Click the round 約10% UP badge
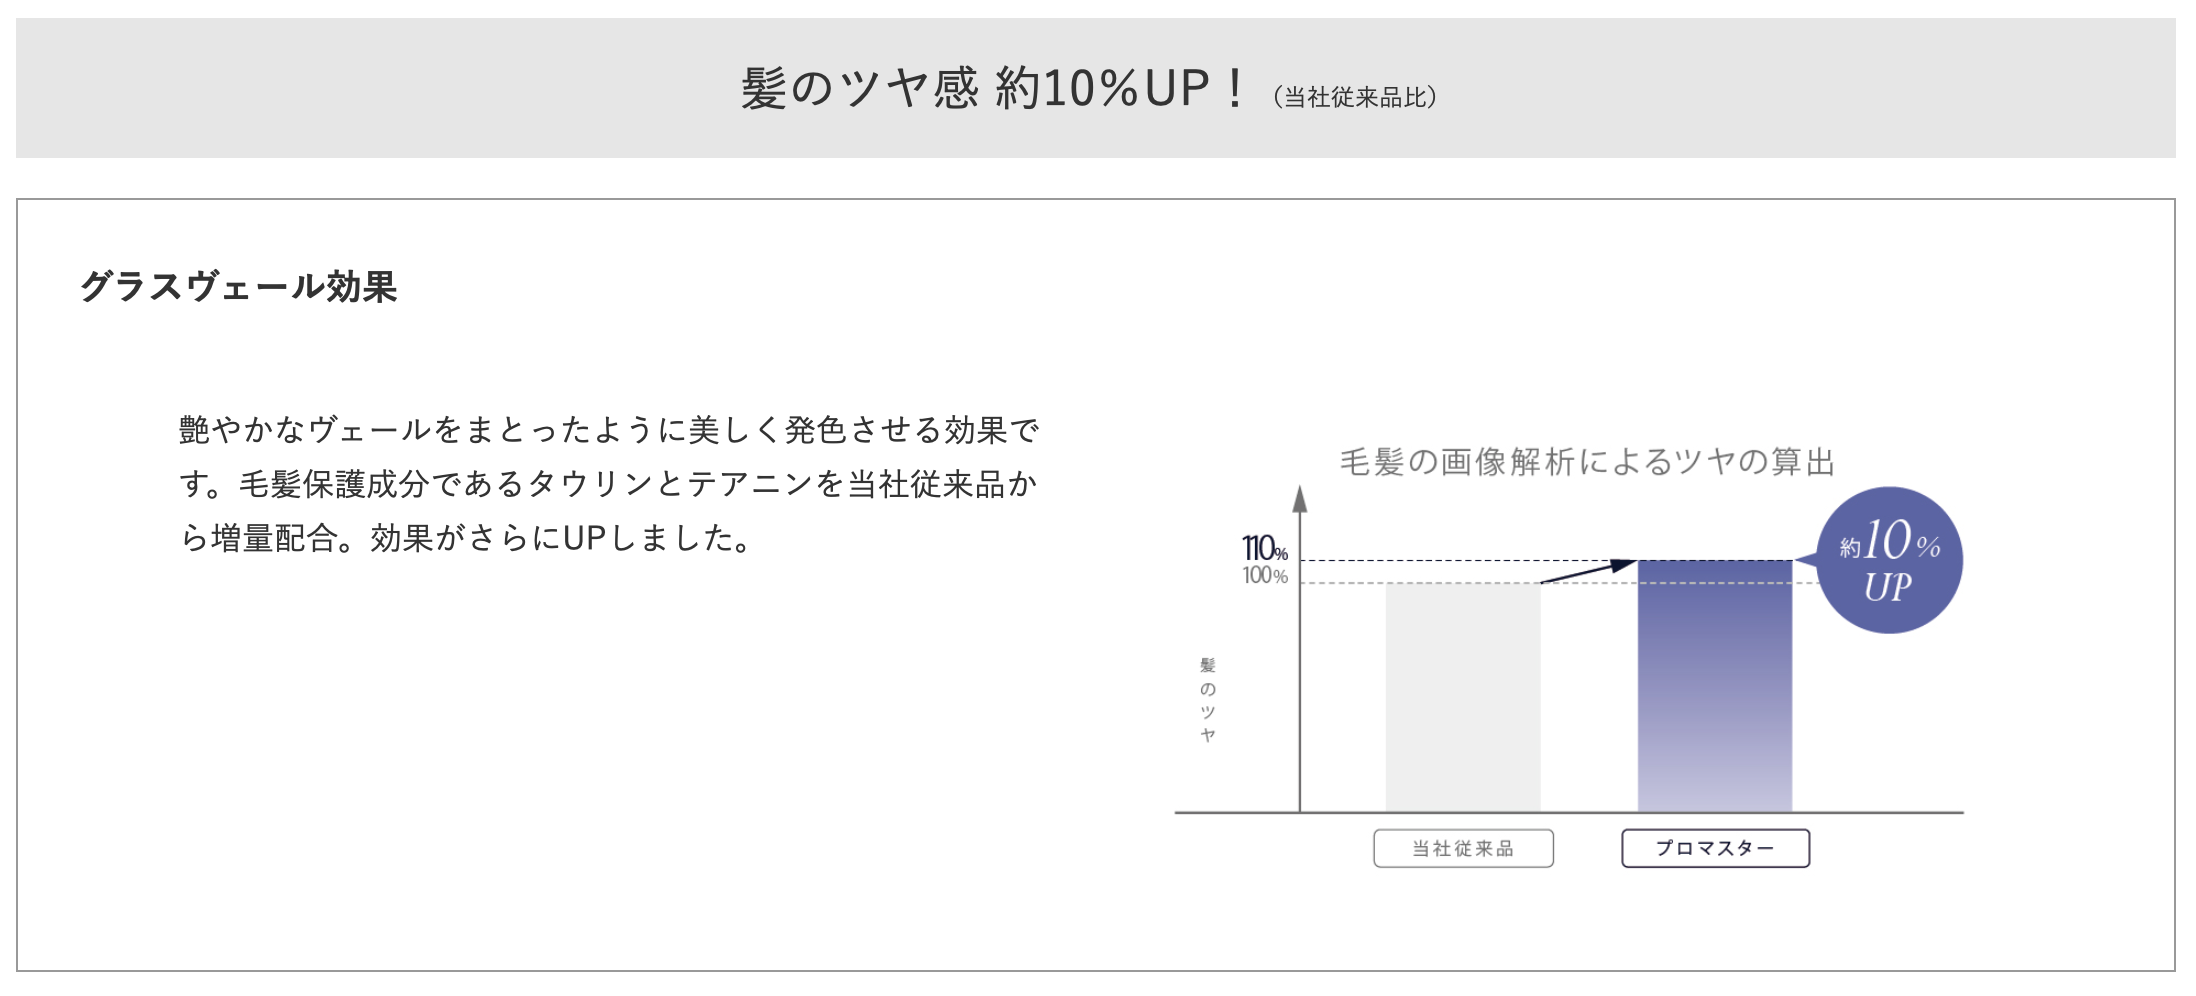 [x=1889, y=560]
